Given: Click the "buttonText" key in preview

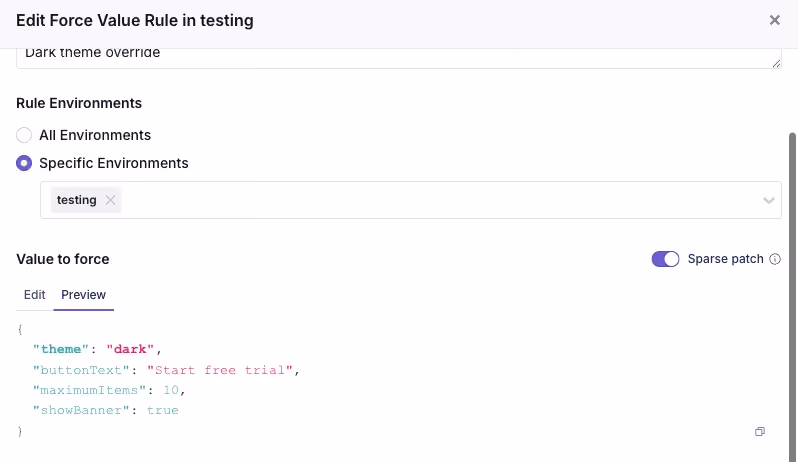Looking at the screenshot, I should (x=81, y=370).
